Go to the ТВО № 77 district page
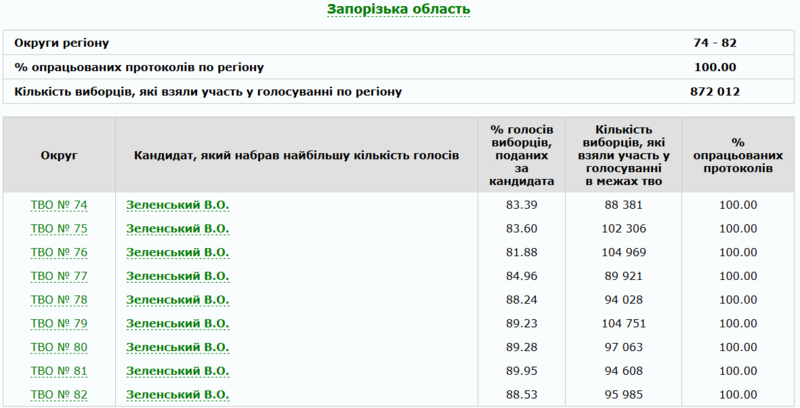The width and height of the screenshot is (800, 408). click(x=59, y=276)
